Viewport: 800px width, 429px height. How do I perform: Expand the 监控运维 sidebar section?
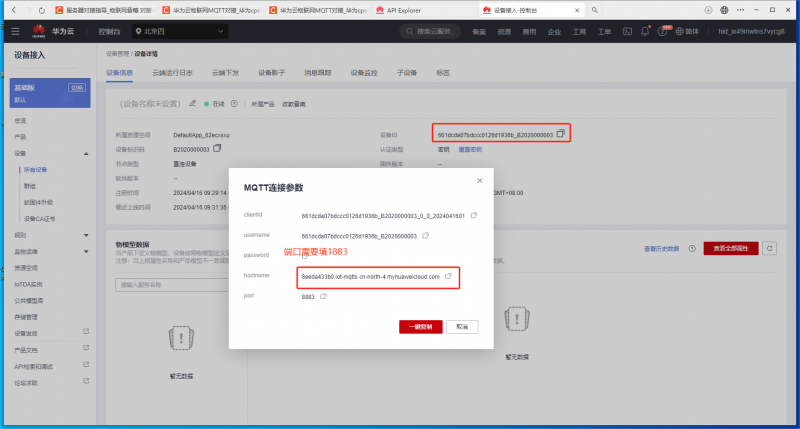pos(84,251)
